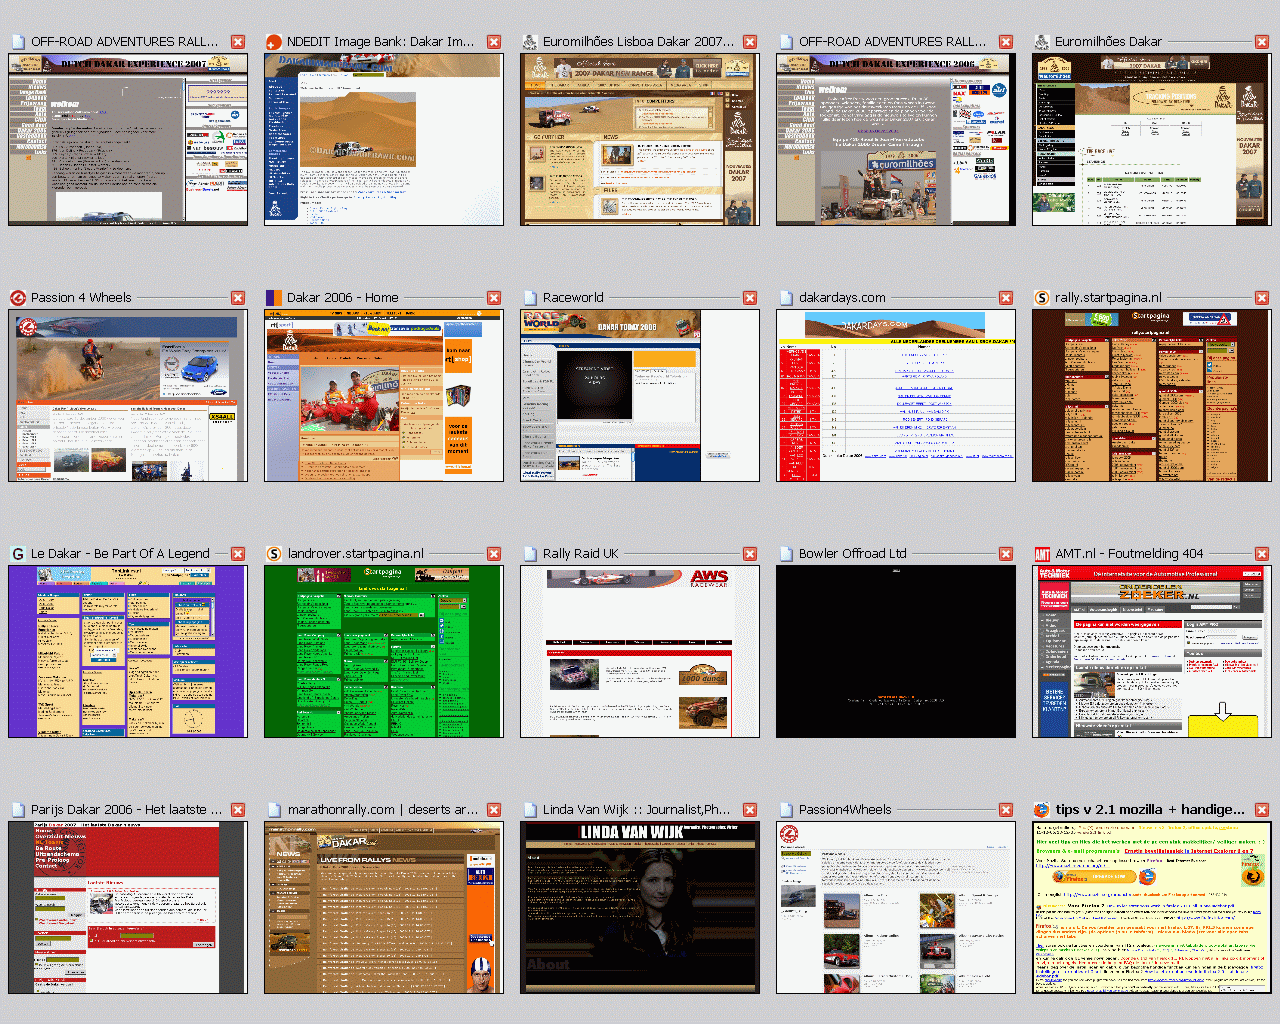The width and height of the screenshot is (1280, 1024).
Task: Open the Dutch Dakar Experience 2006 page thumbnail
Action: (x=896, y=140)
